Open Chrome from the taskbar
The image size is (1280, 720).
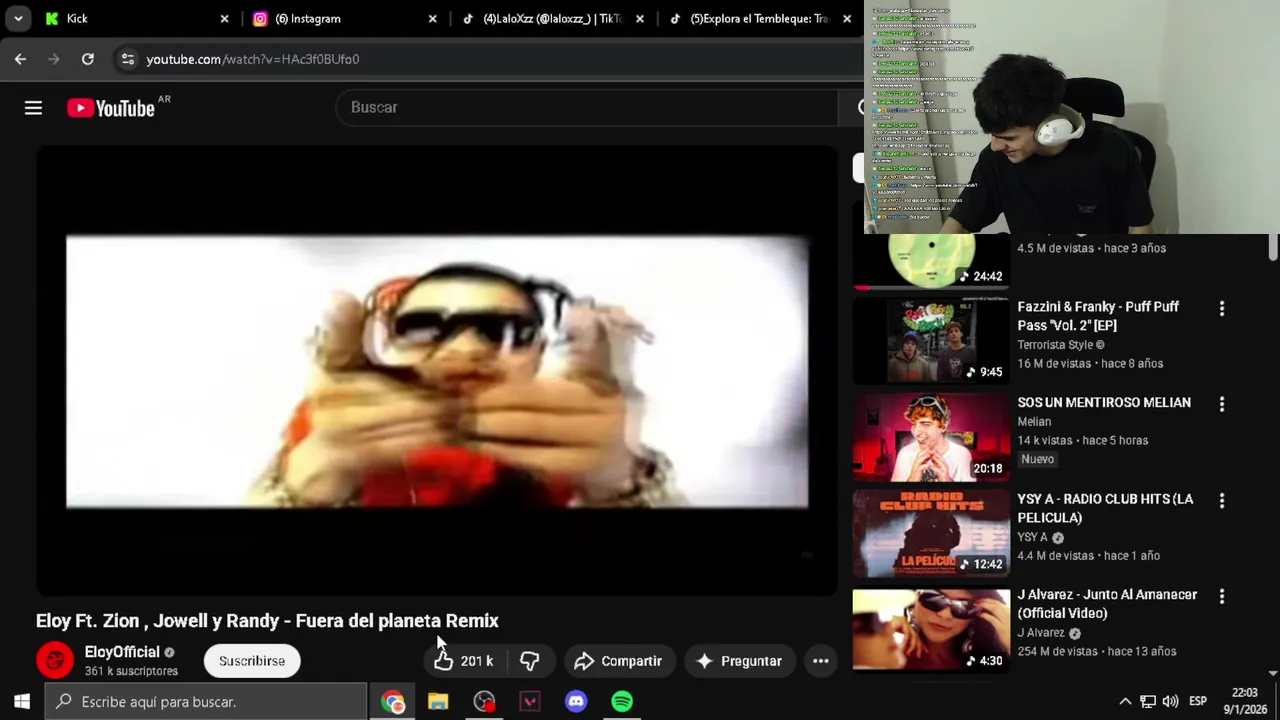click(392, 702)
